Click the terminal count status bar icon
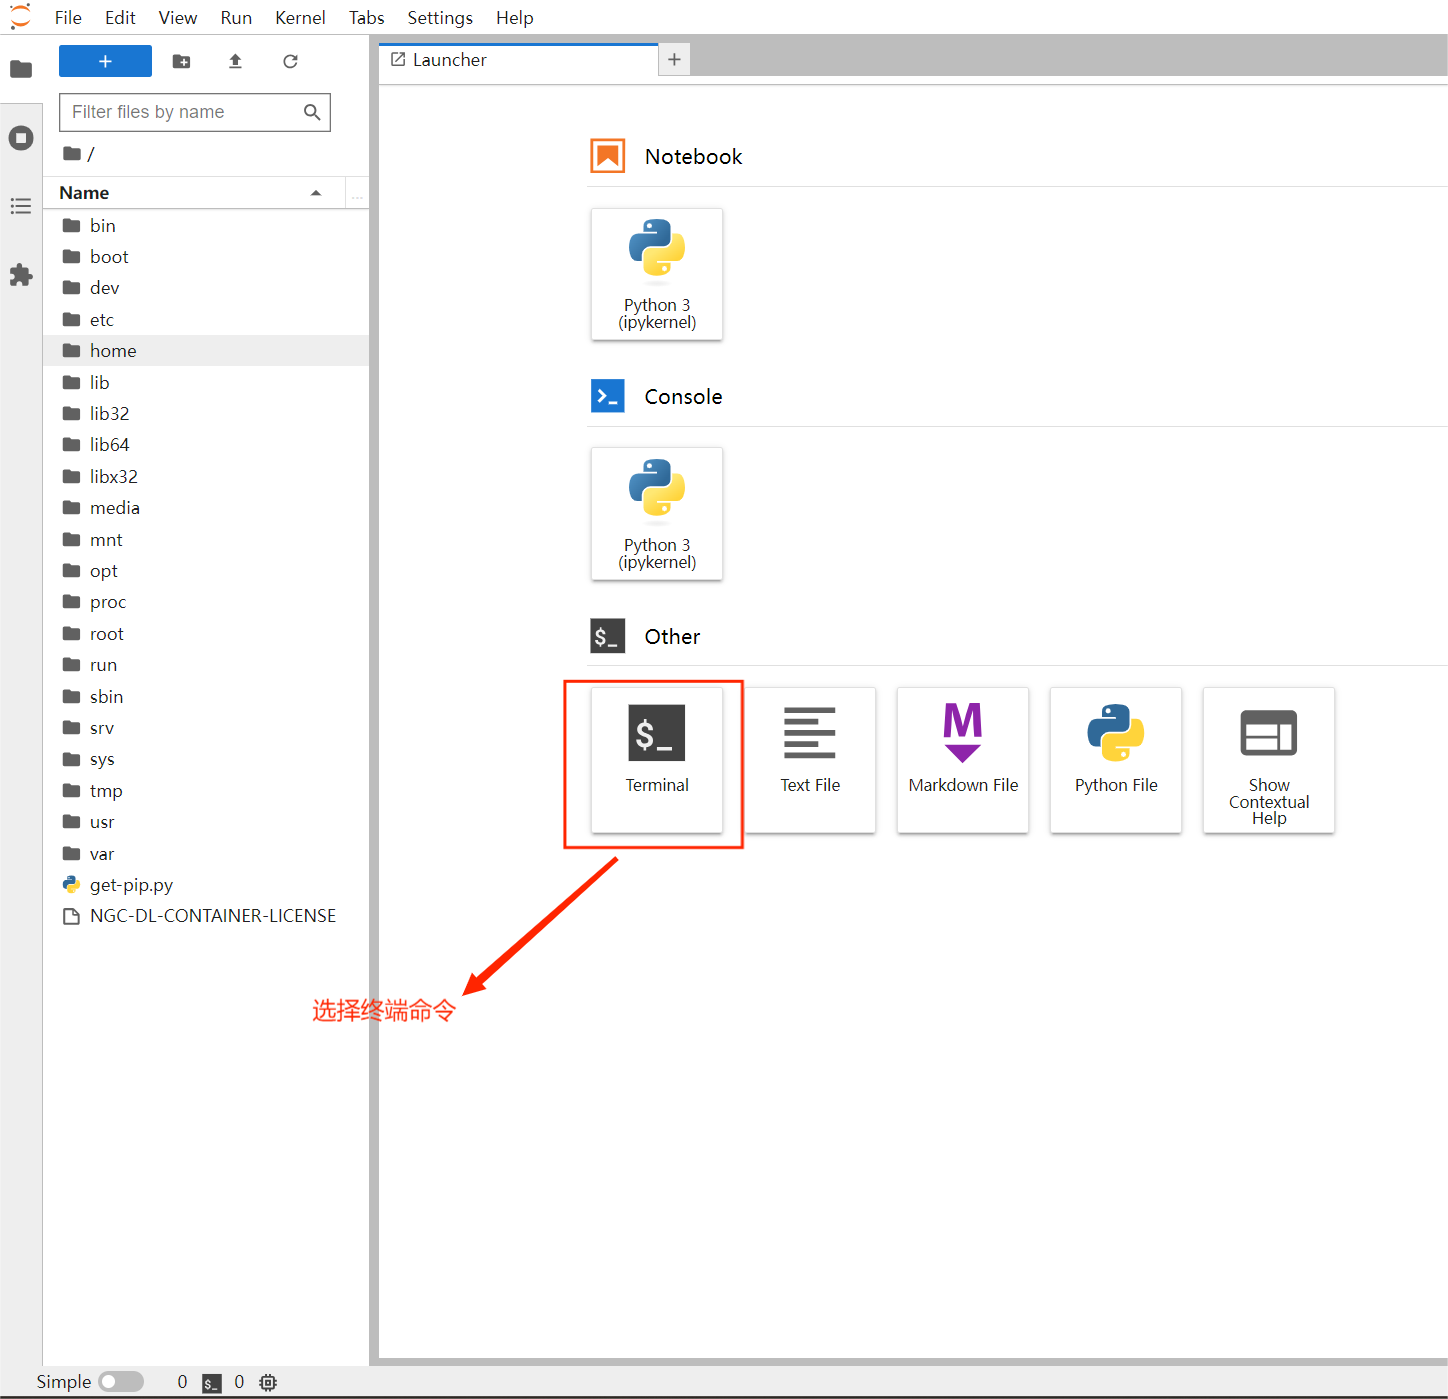1448x1399 pixels. [x=212, y=1382]
